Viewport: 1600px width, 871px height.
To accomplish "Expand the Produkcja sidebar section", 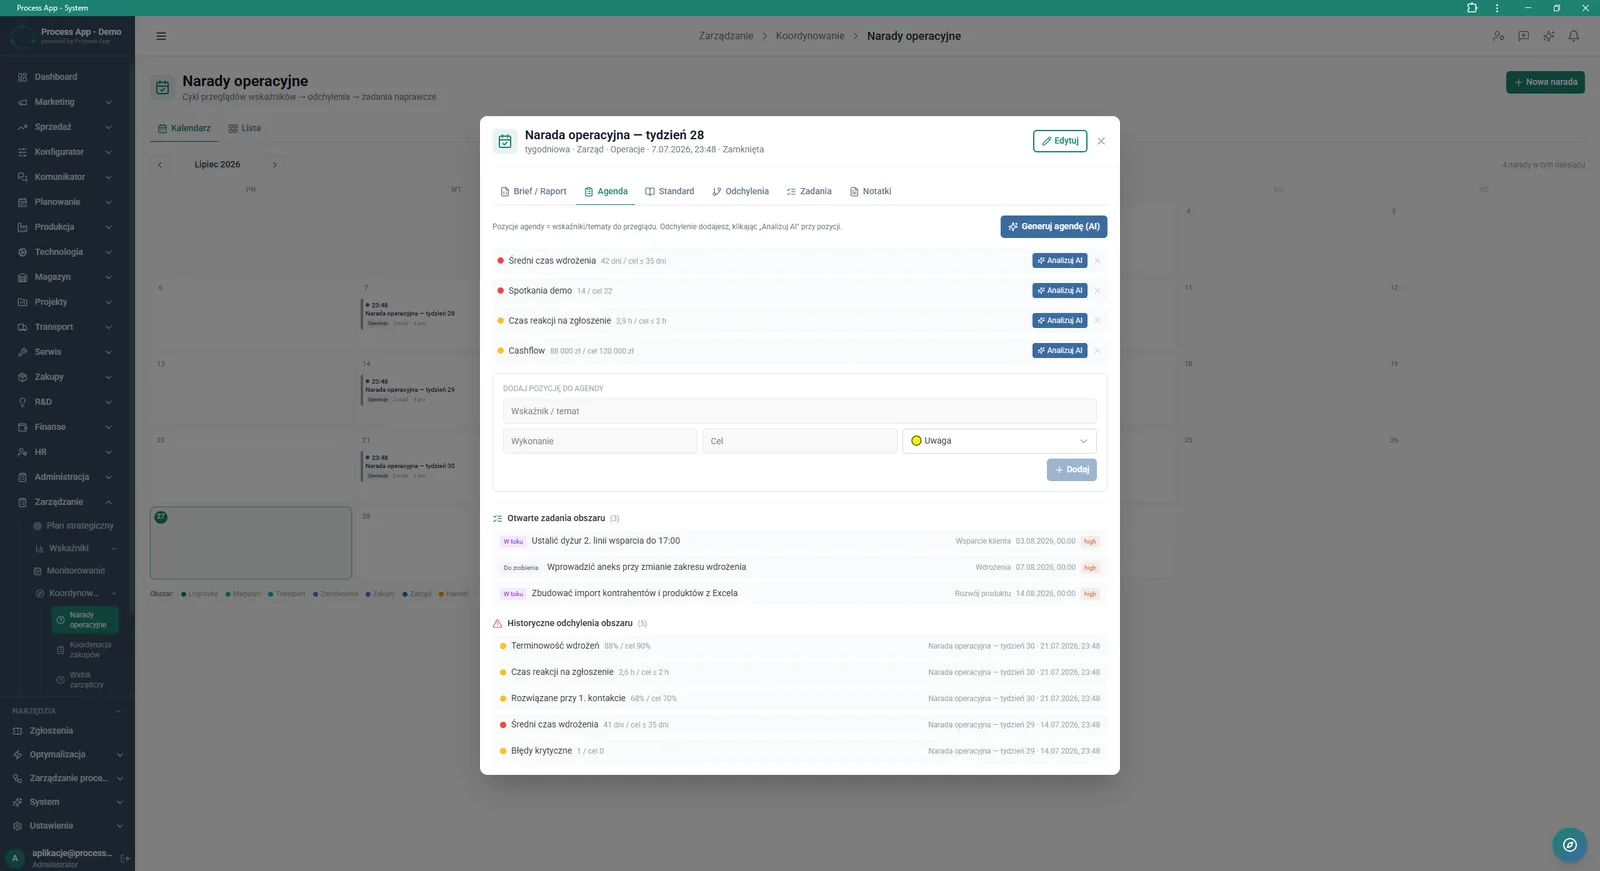I will pyautogui.click(x=67, y=227).
